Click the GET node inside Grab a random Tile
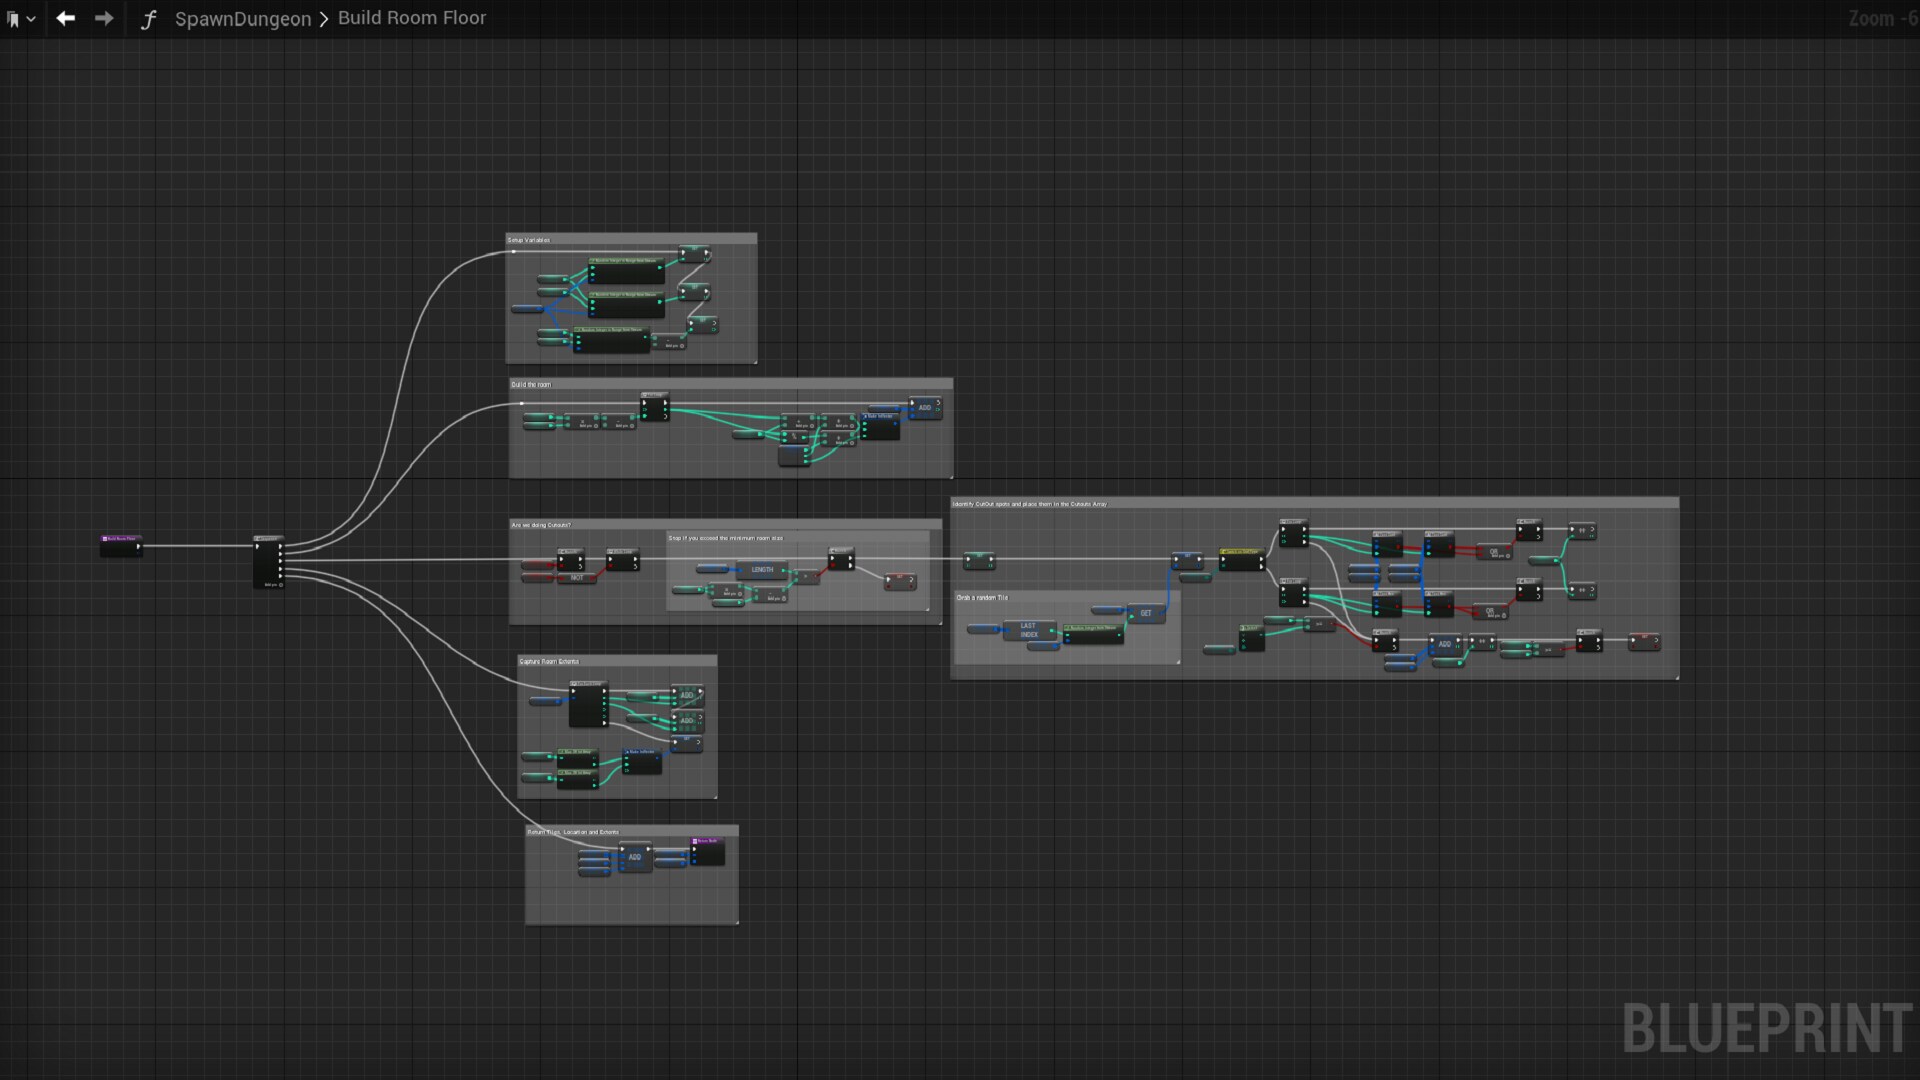 click(1146, 613)
